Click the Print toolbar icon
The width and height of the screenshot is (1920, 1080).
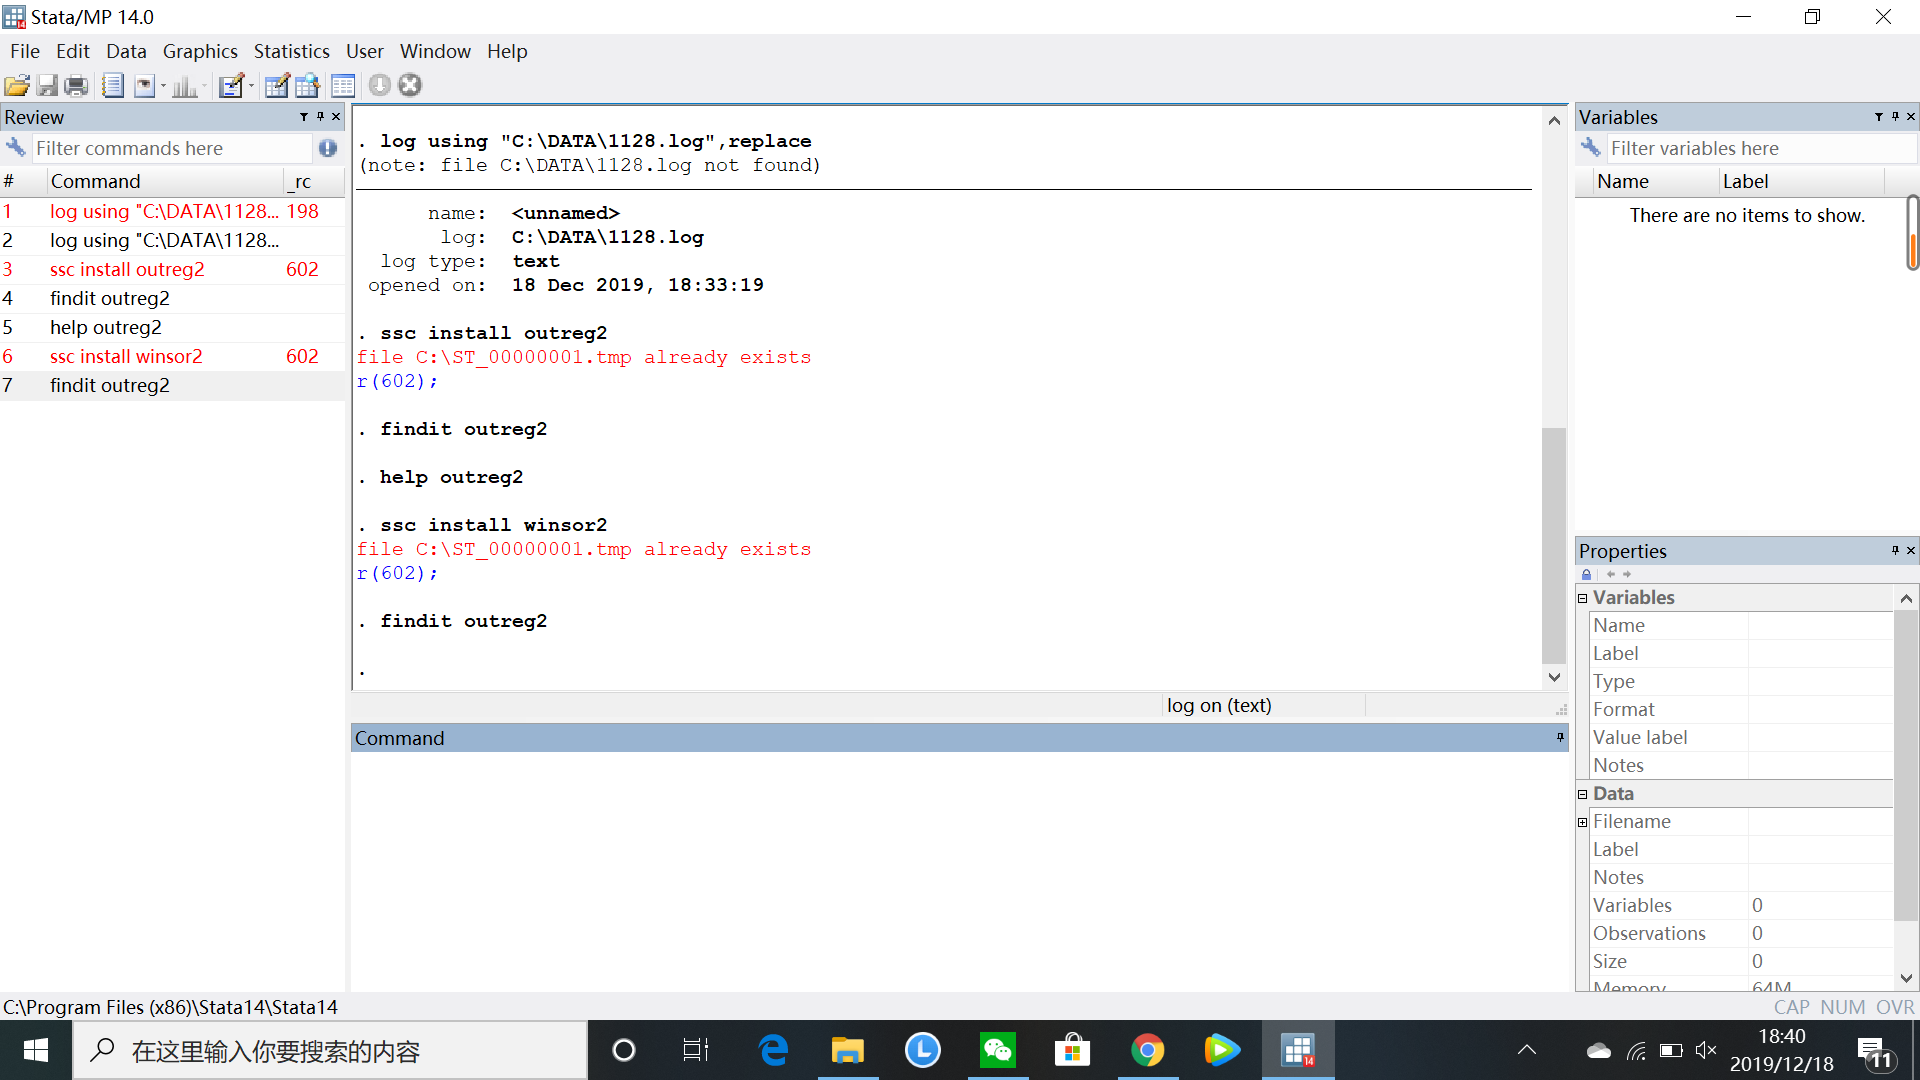(x=76, y=86)
